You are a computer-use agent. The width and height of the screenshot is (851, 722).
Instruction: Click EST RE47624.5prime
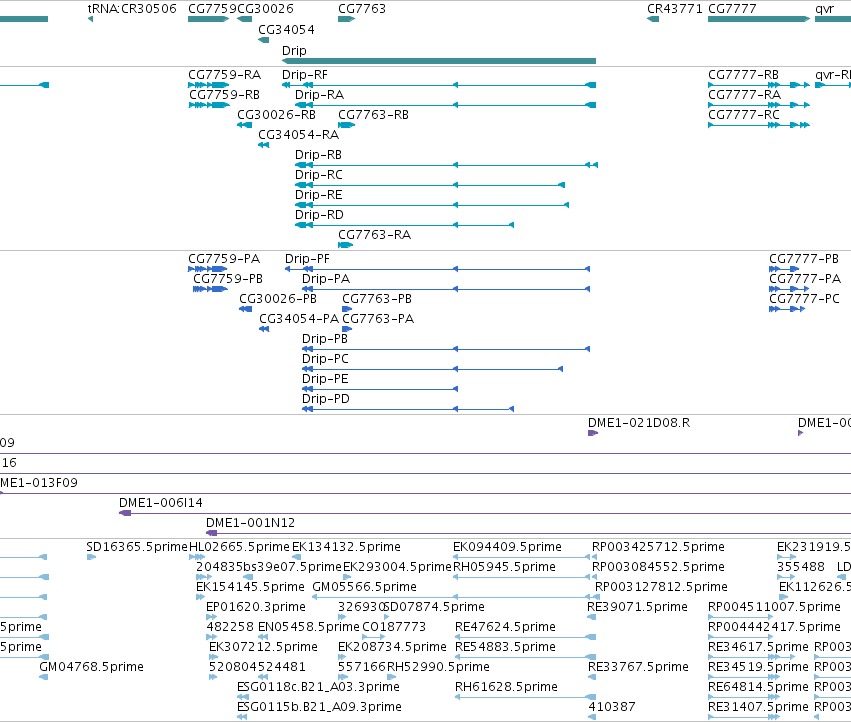click(x=505, y=627)
